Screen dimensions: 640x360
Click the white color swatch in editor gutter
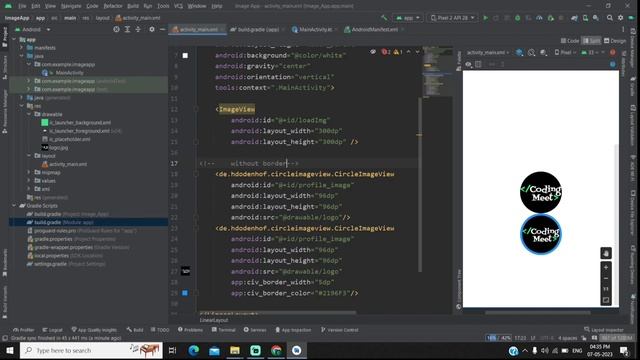click(185, 56)
